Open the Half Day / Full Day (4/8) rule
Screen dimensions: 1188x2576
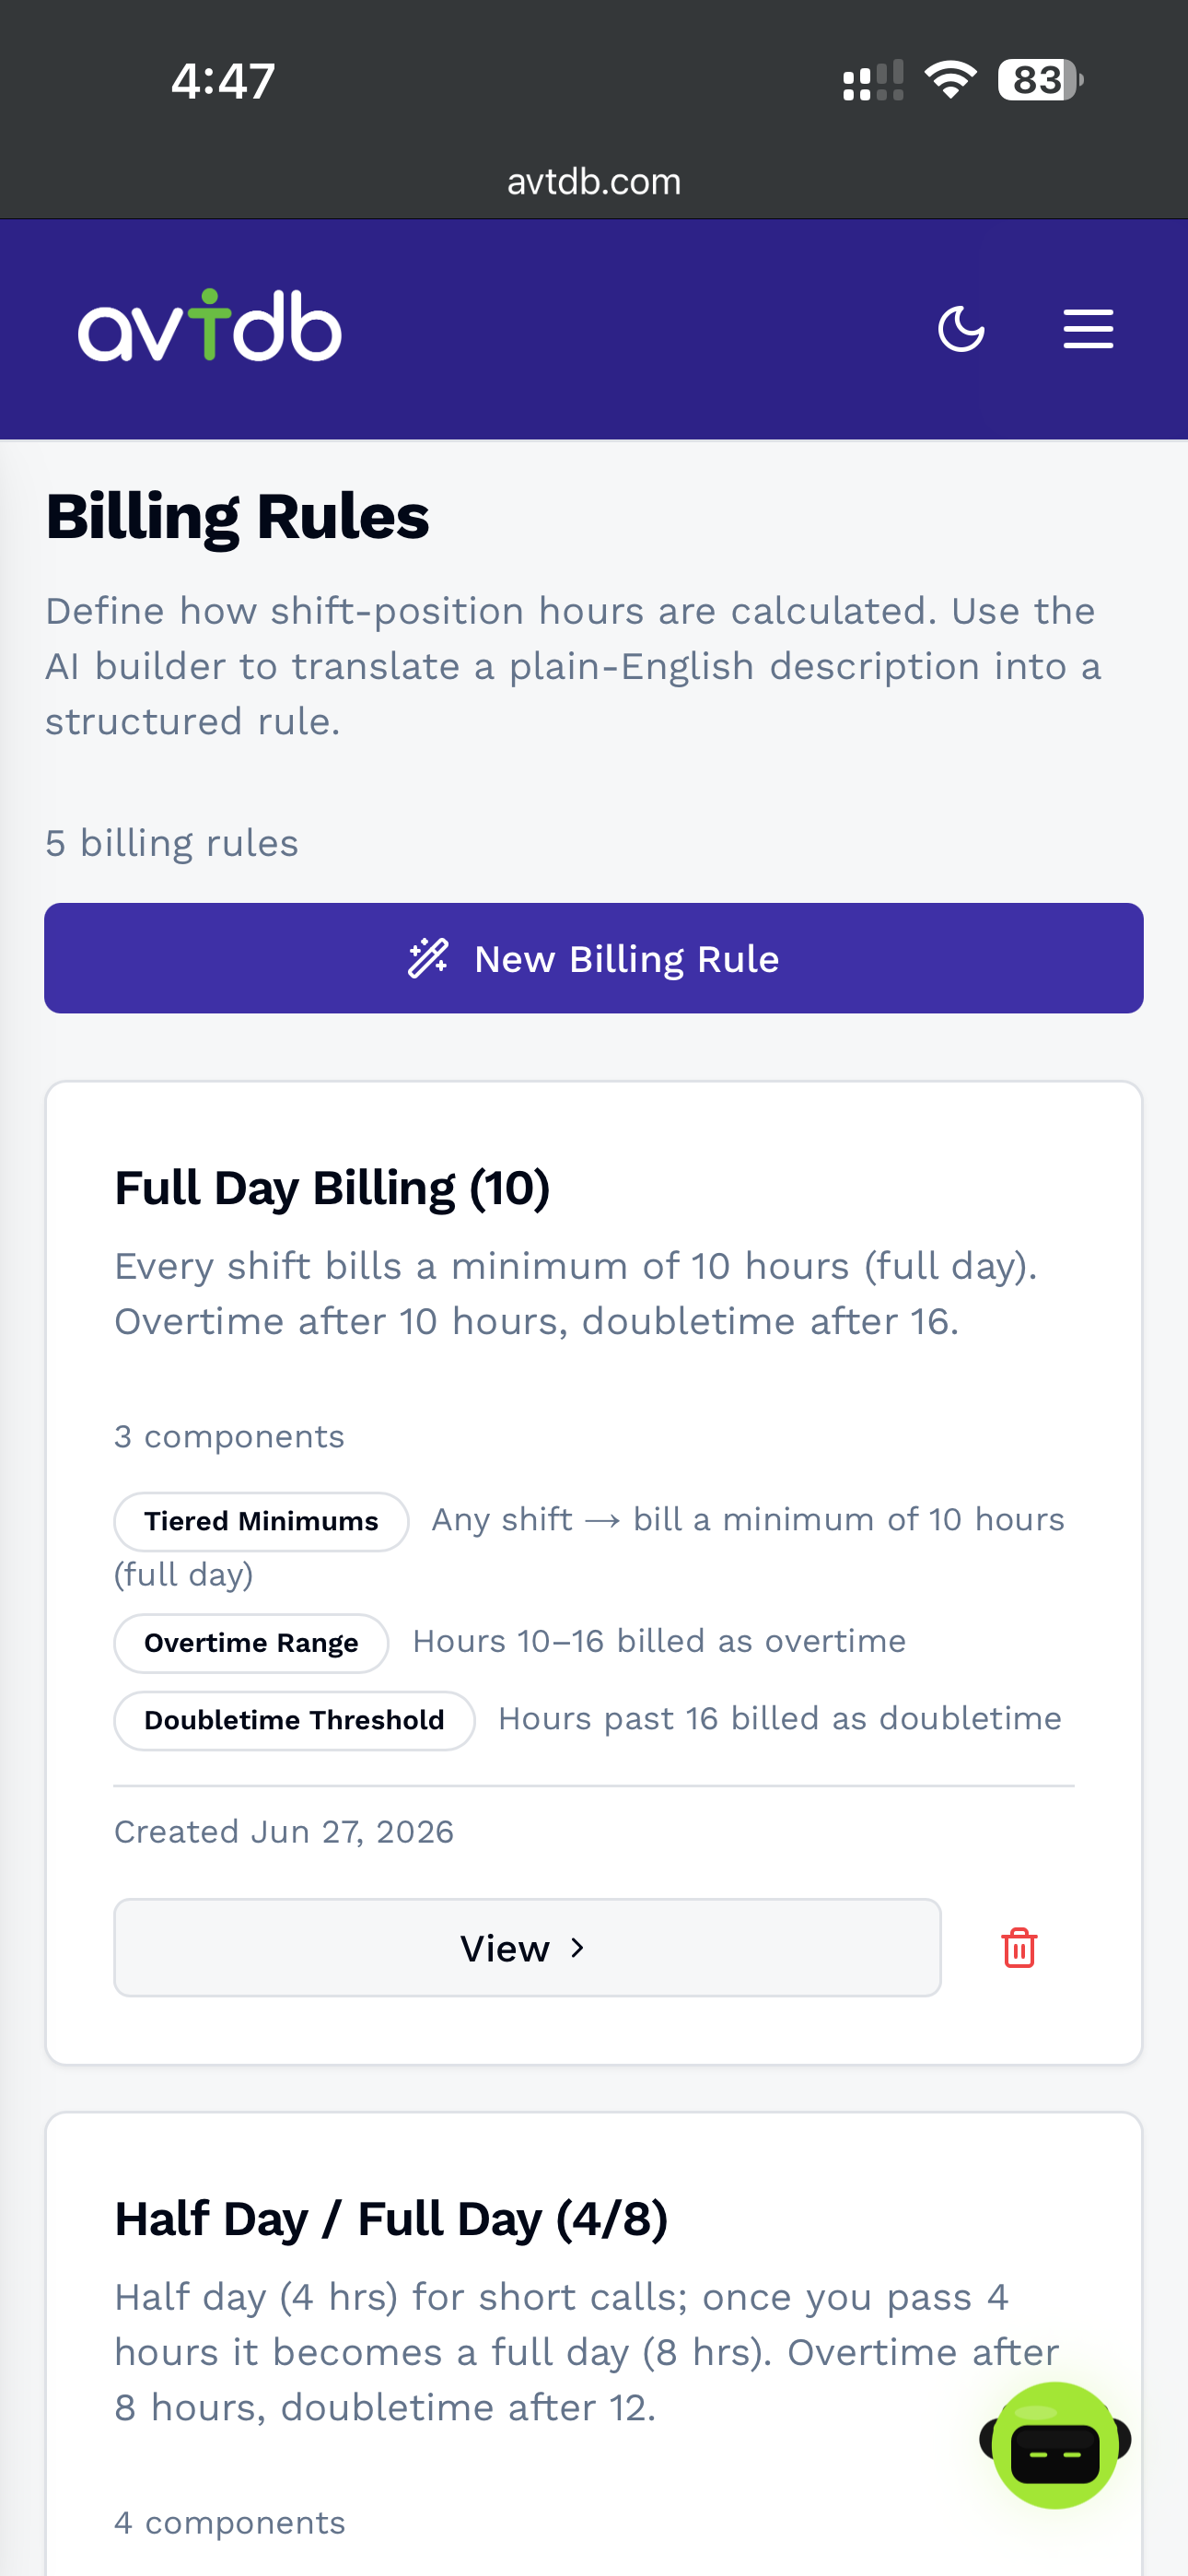(391, 2219)
